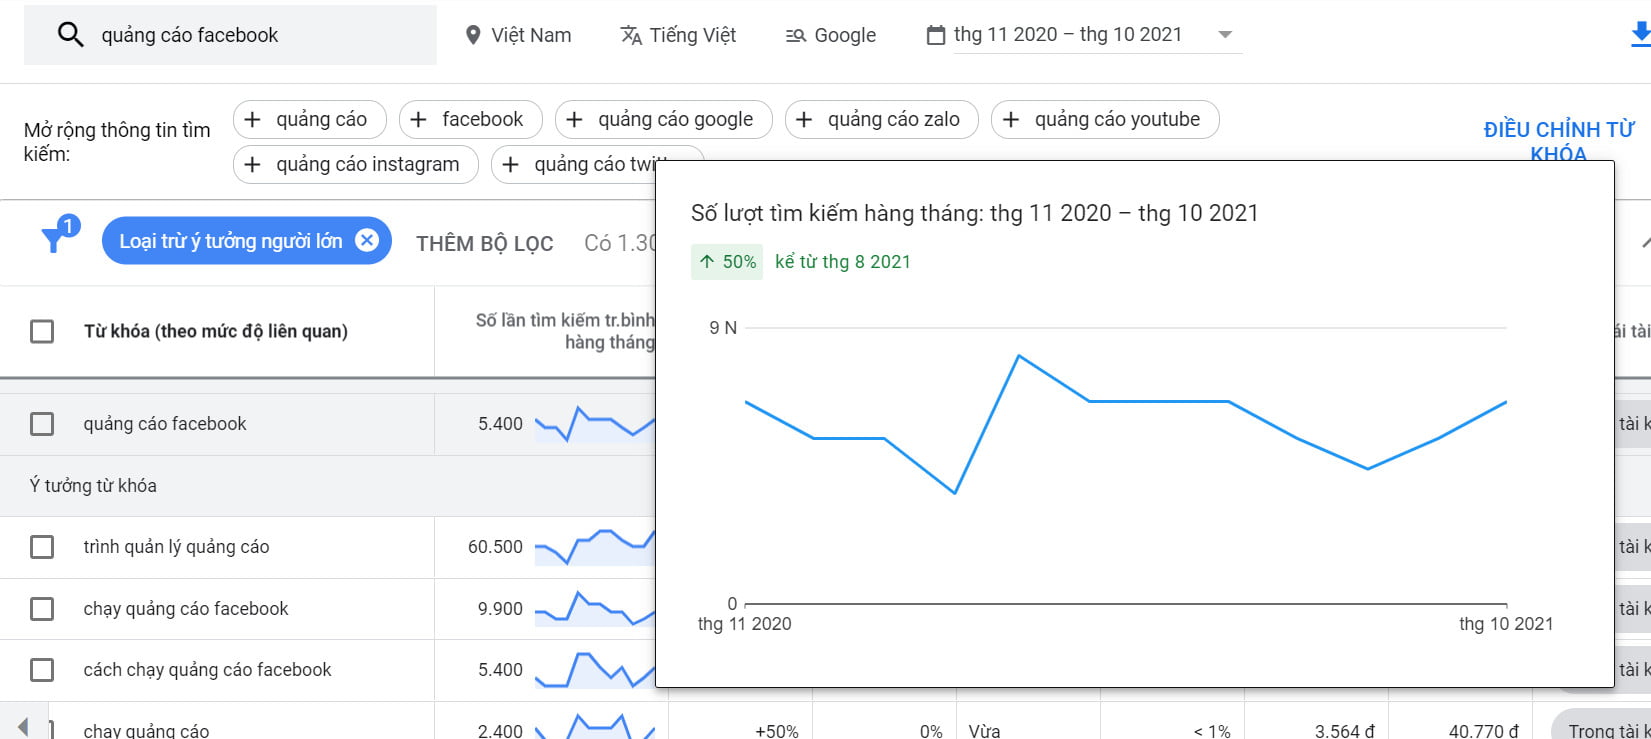Click keyword 'chạy quảng cáo' in last row
This screenshot has width=1651, height=739.
pyautogui.click(x=146, y=731)
